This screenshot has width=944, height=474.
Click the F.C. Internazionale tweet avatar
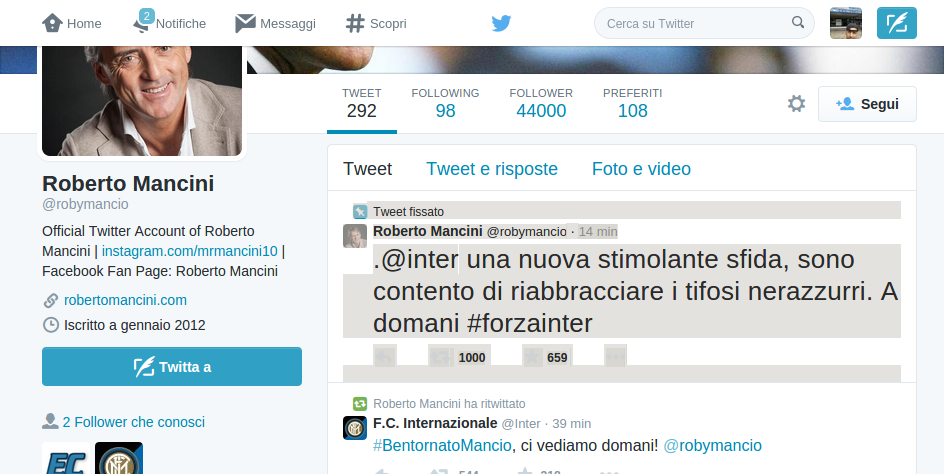pyautogui.click(x=355, y=428)
